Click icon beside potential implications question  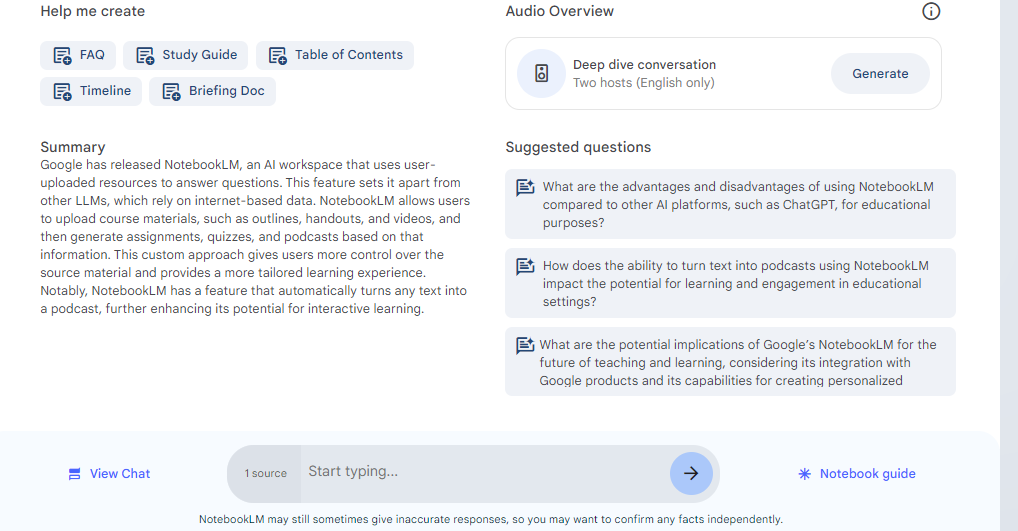[x=525, y=345]
